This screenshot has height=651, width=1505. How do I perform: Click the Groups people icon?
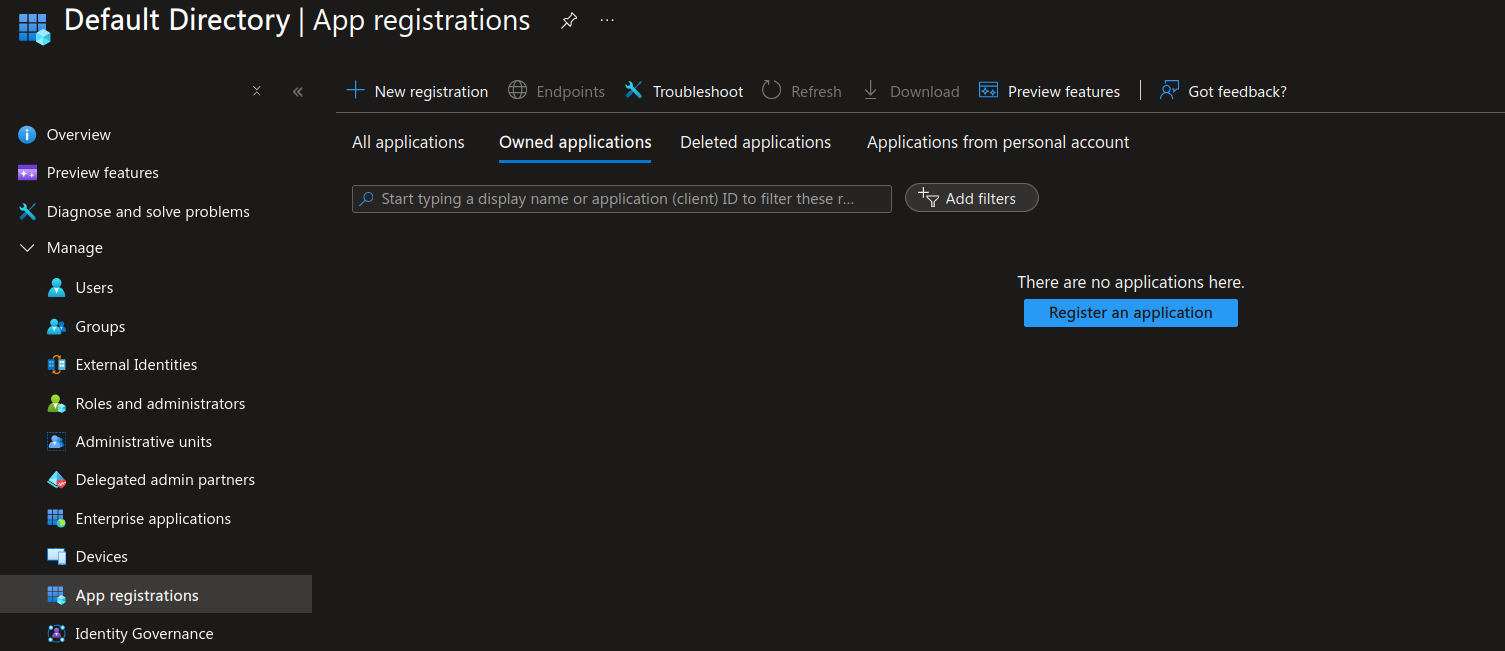(56, 327)
